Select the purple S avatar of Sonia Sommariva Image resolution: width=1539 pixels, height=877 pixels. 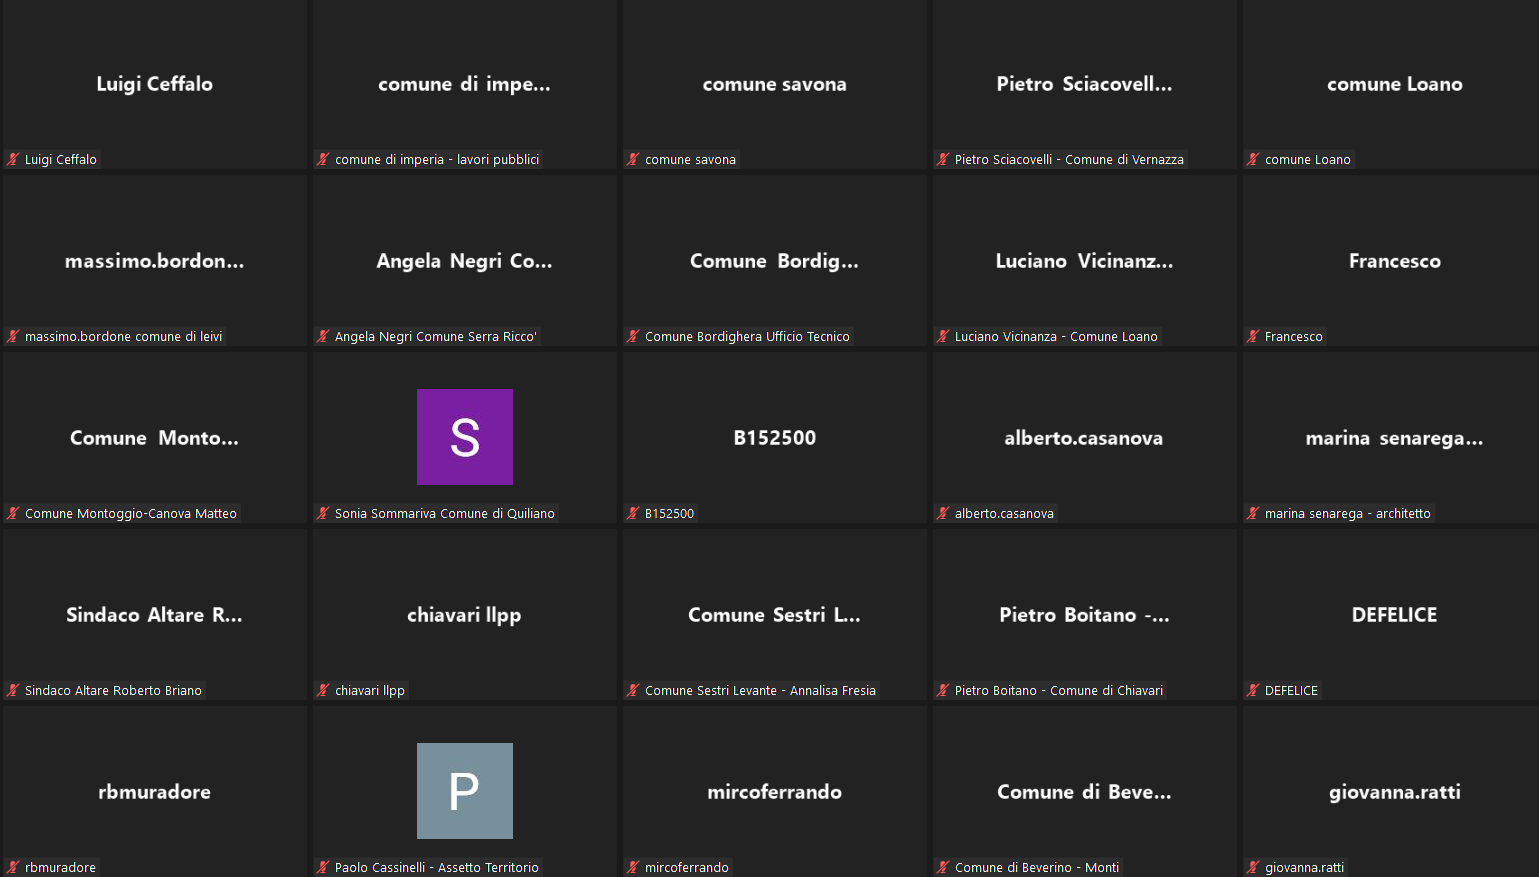[465, 437]
